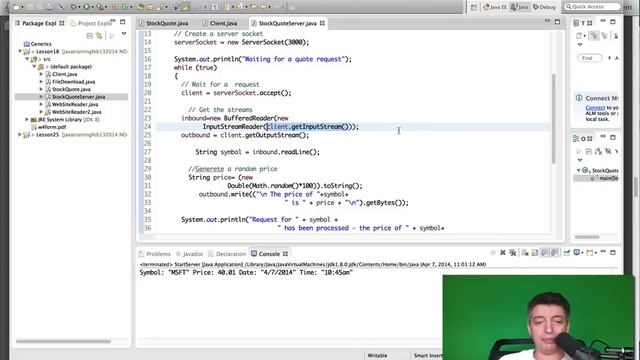Switch to the Java EE perspective
This screenshot has width=640, height=360.
[x=495, y=7]
